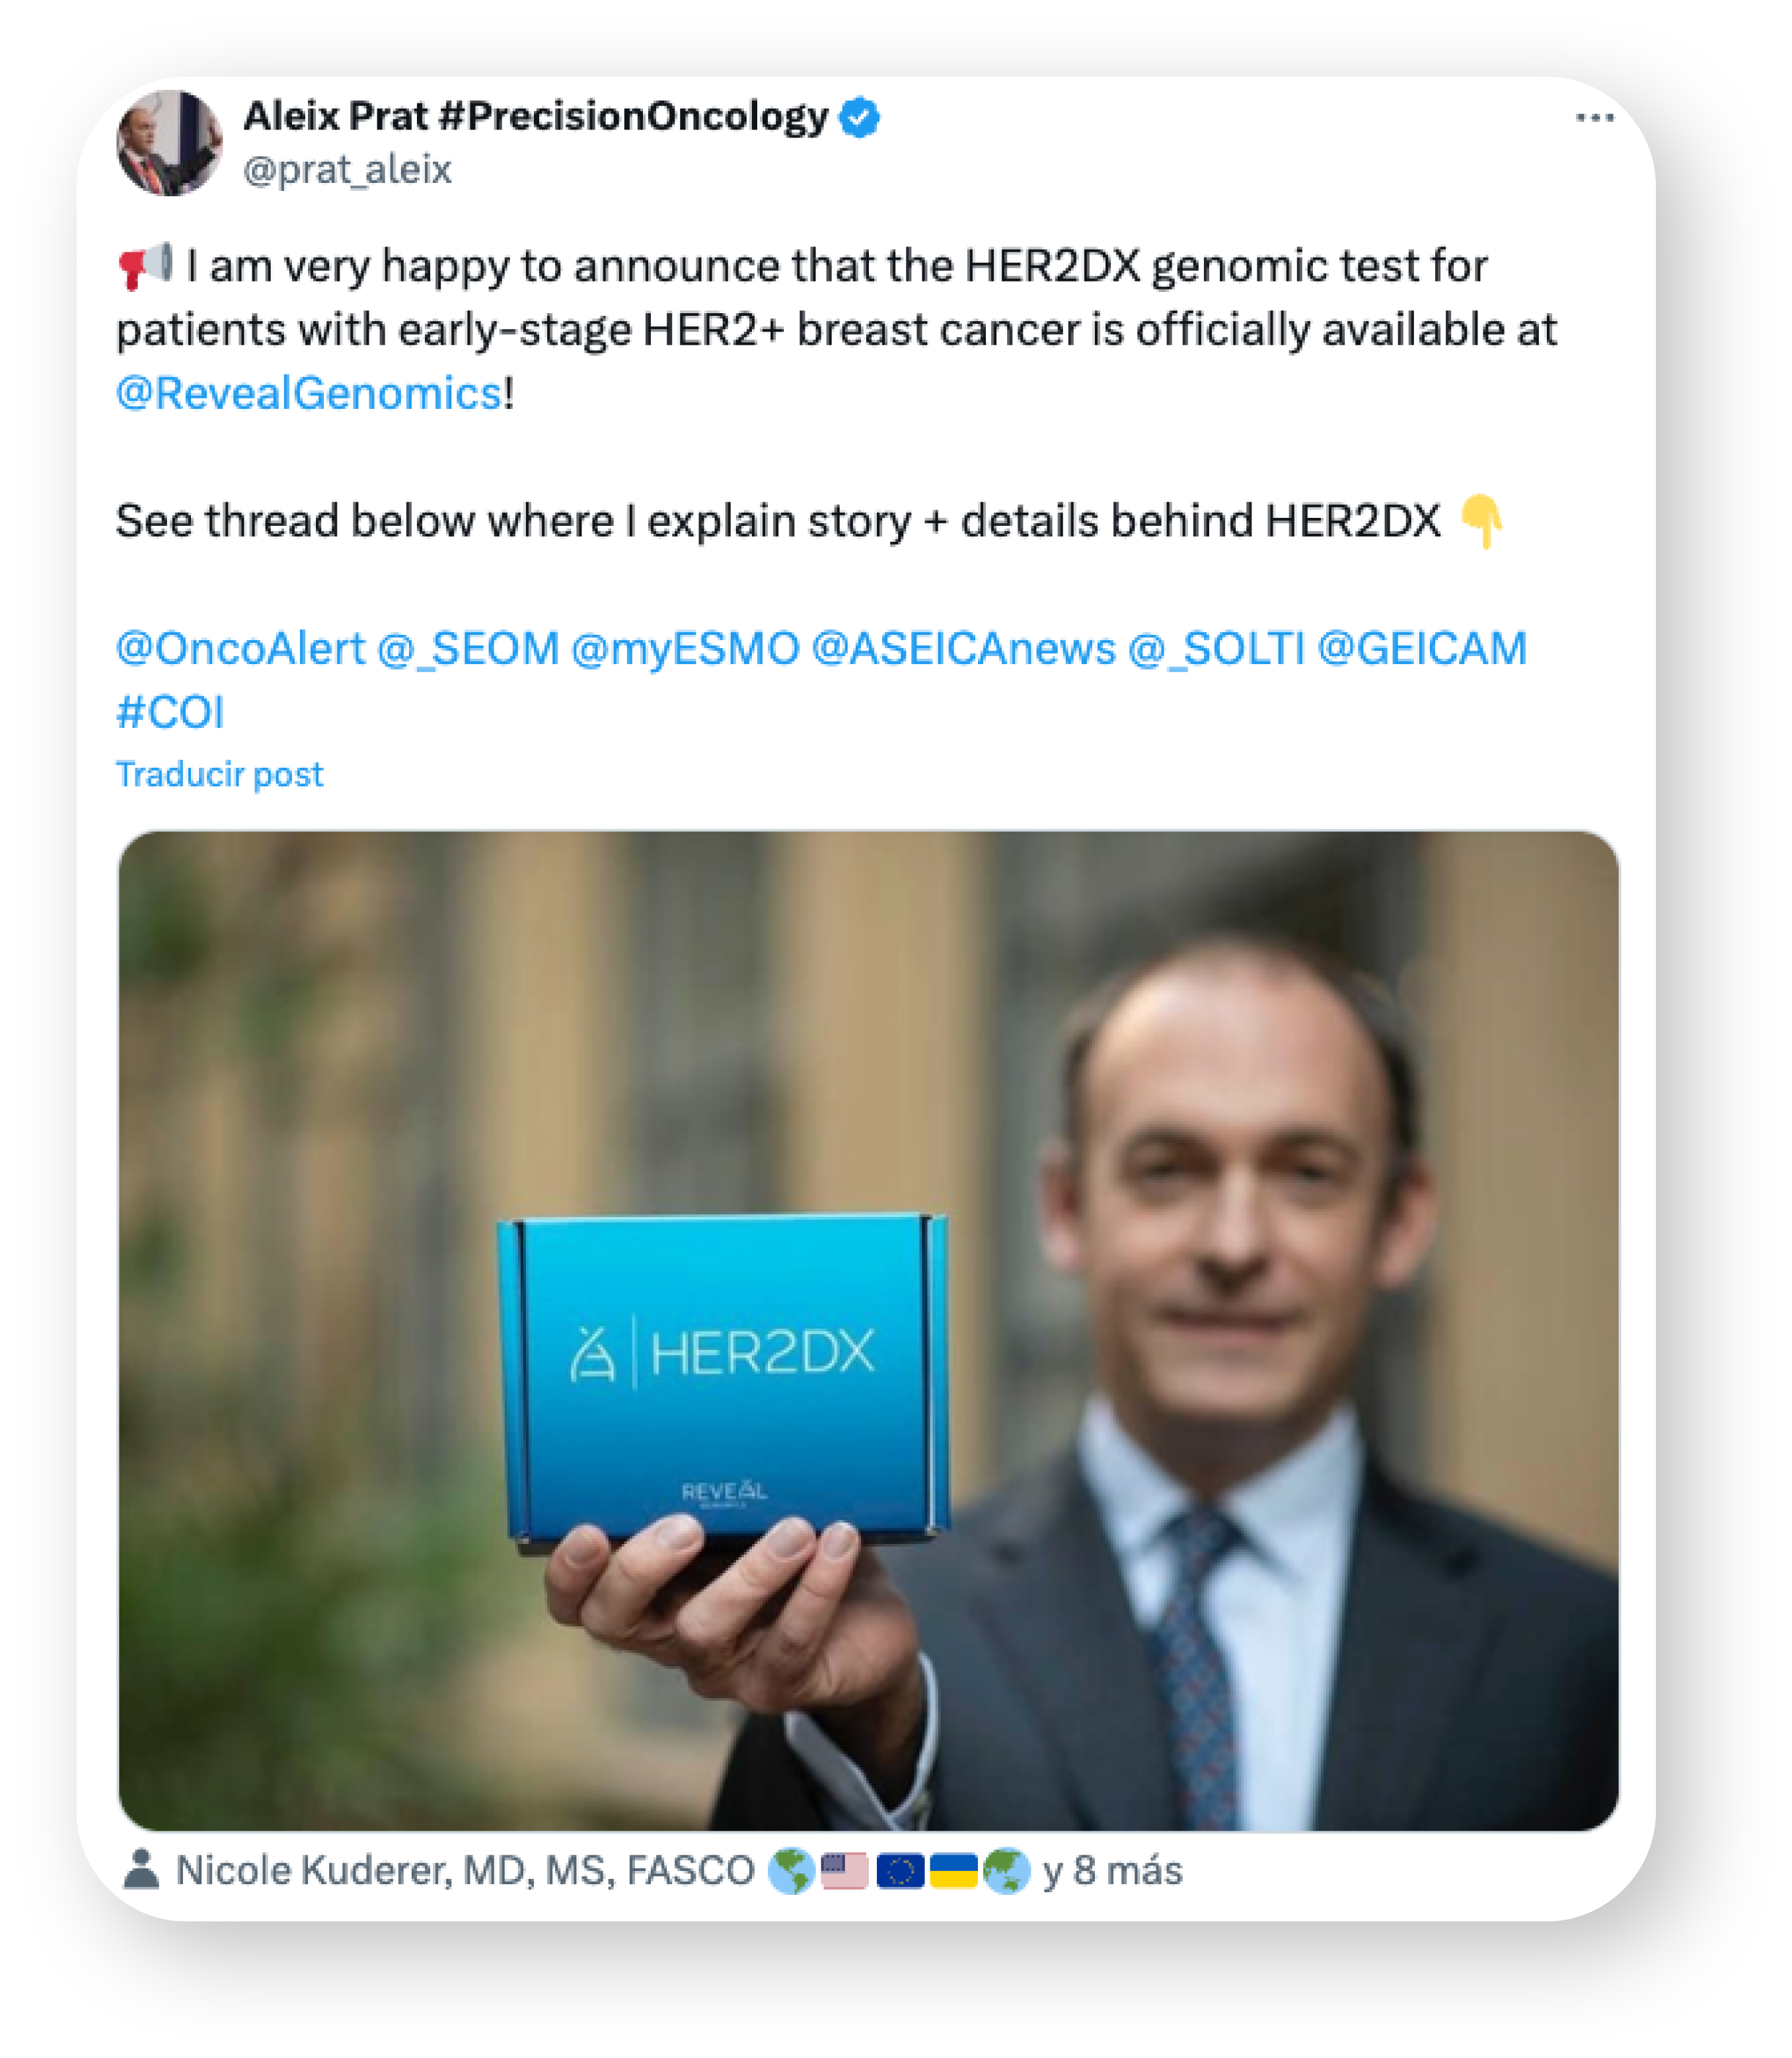Click the tagged people person icon
Screen dimensions: 1792x2058
pyautogui.click(x=141, y=1869)
